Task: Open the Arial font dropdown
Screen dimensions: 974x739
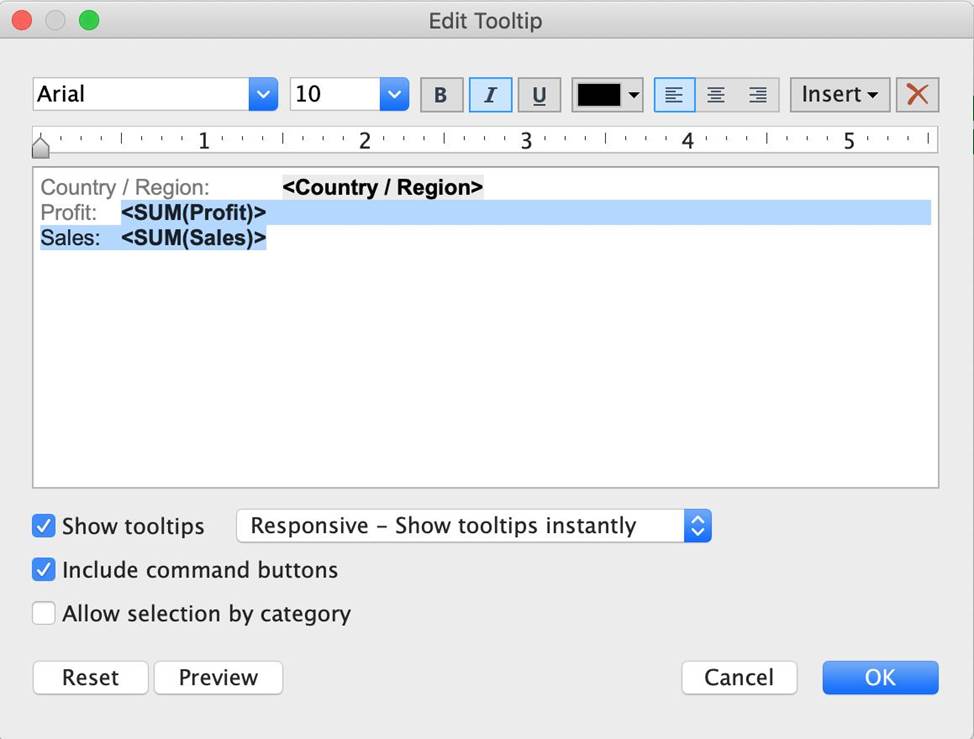Action: point(263,95)
